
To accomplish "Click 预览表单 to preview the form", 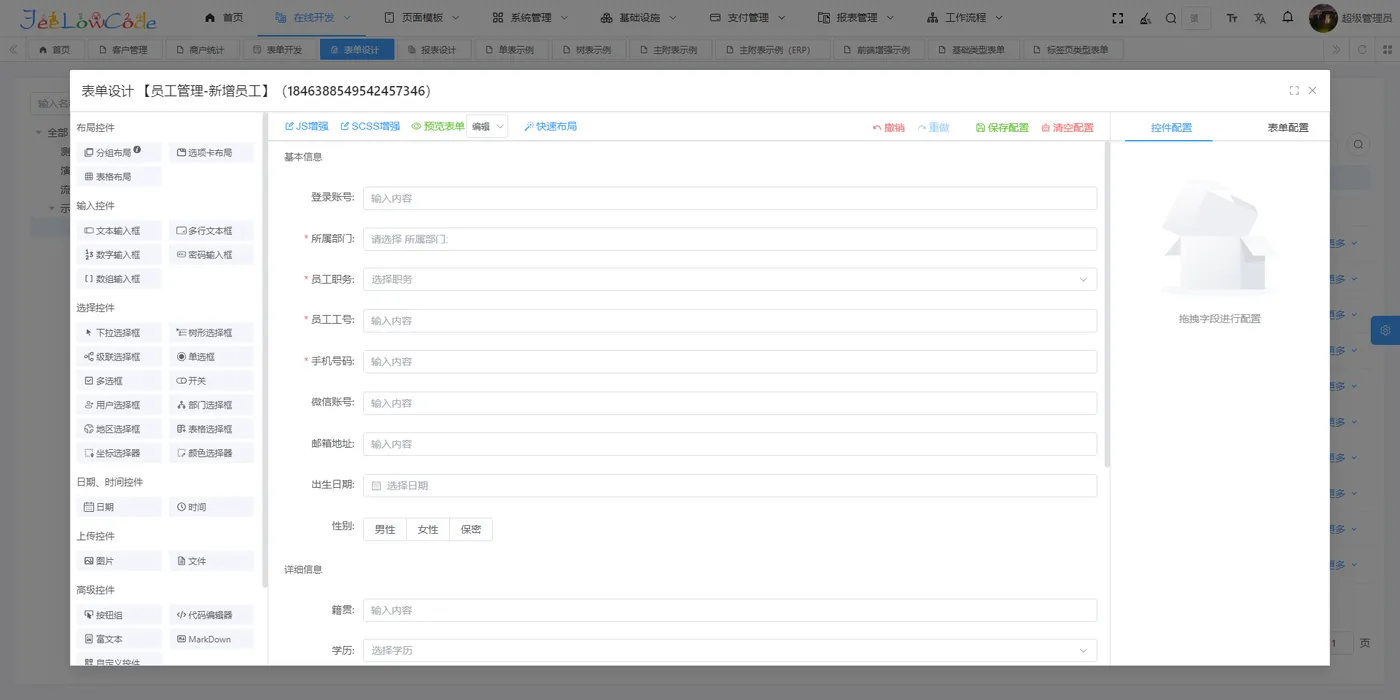I will pyautogui.click(x=438, y=127).
